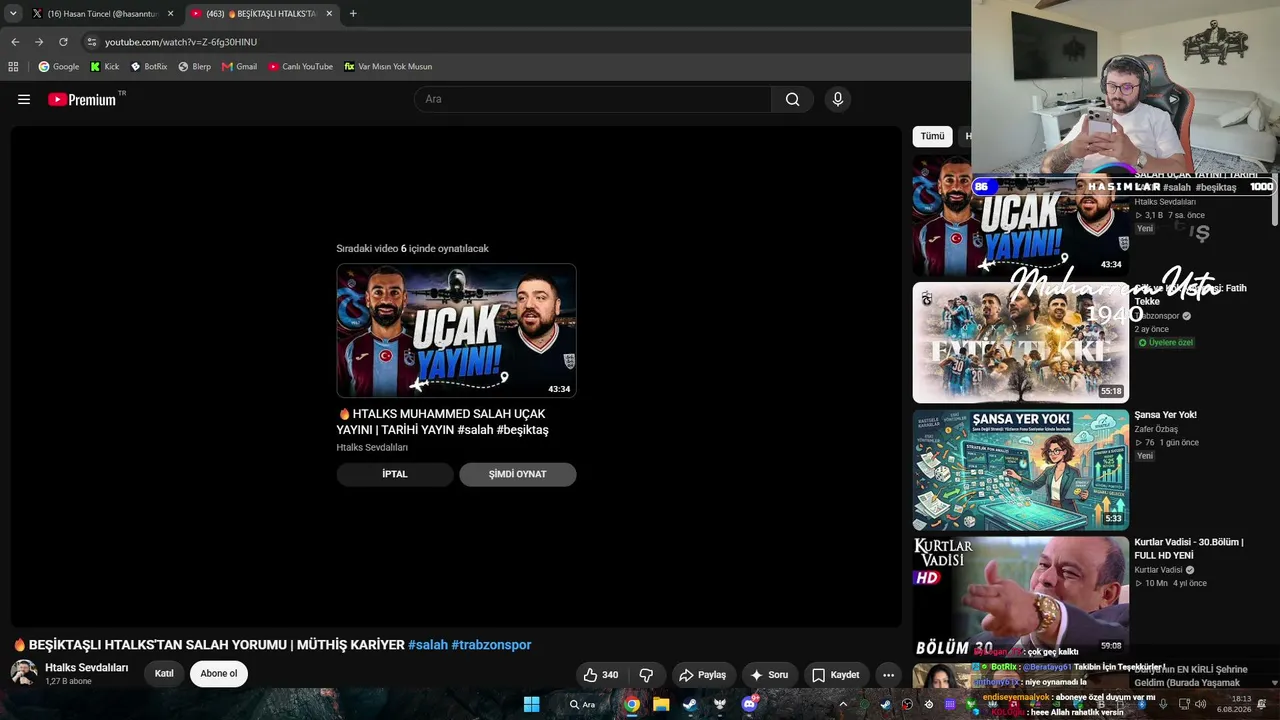Screen dimensions: 1280x720
Task: Open 'Şansa Yer Yok!' video title
Action: [x=1165, y=415]
